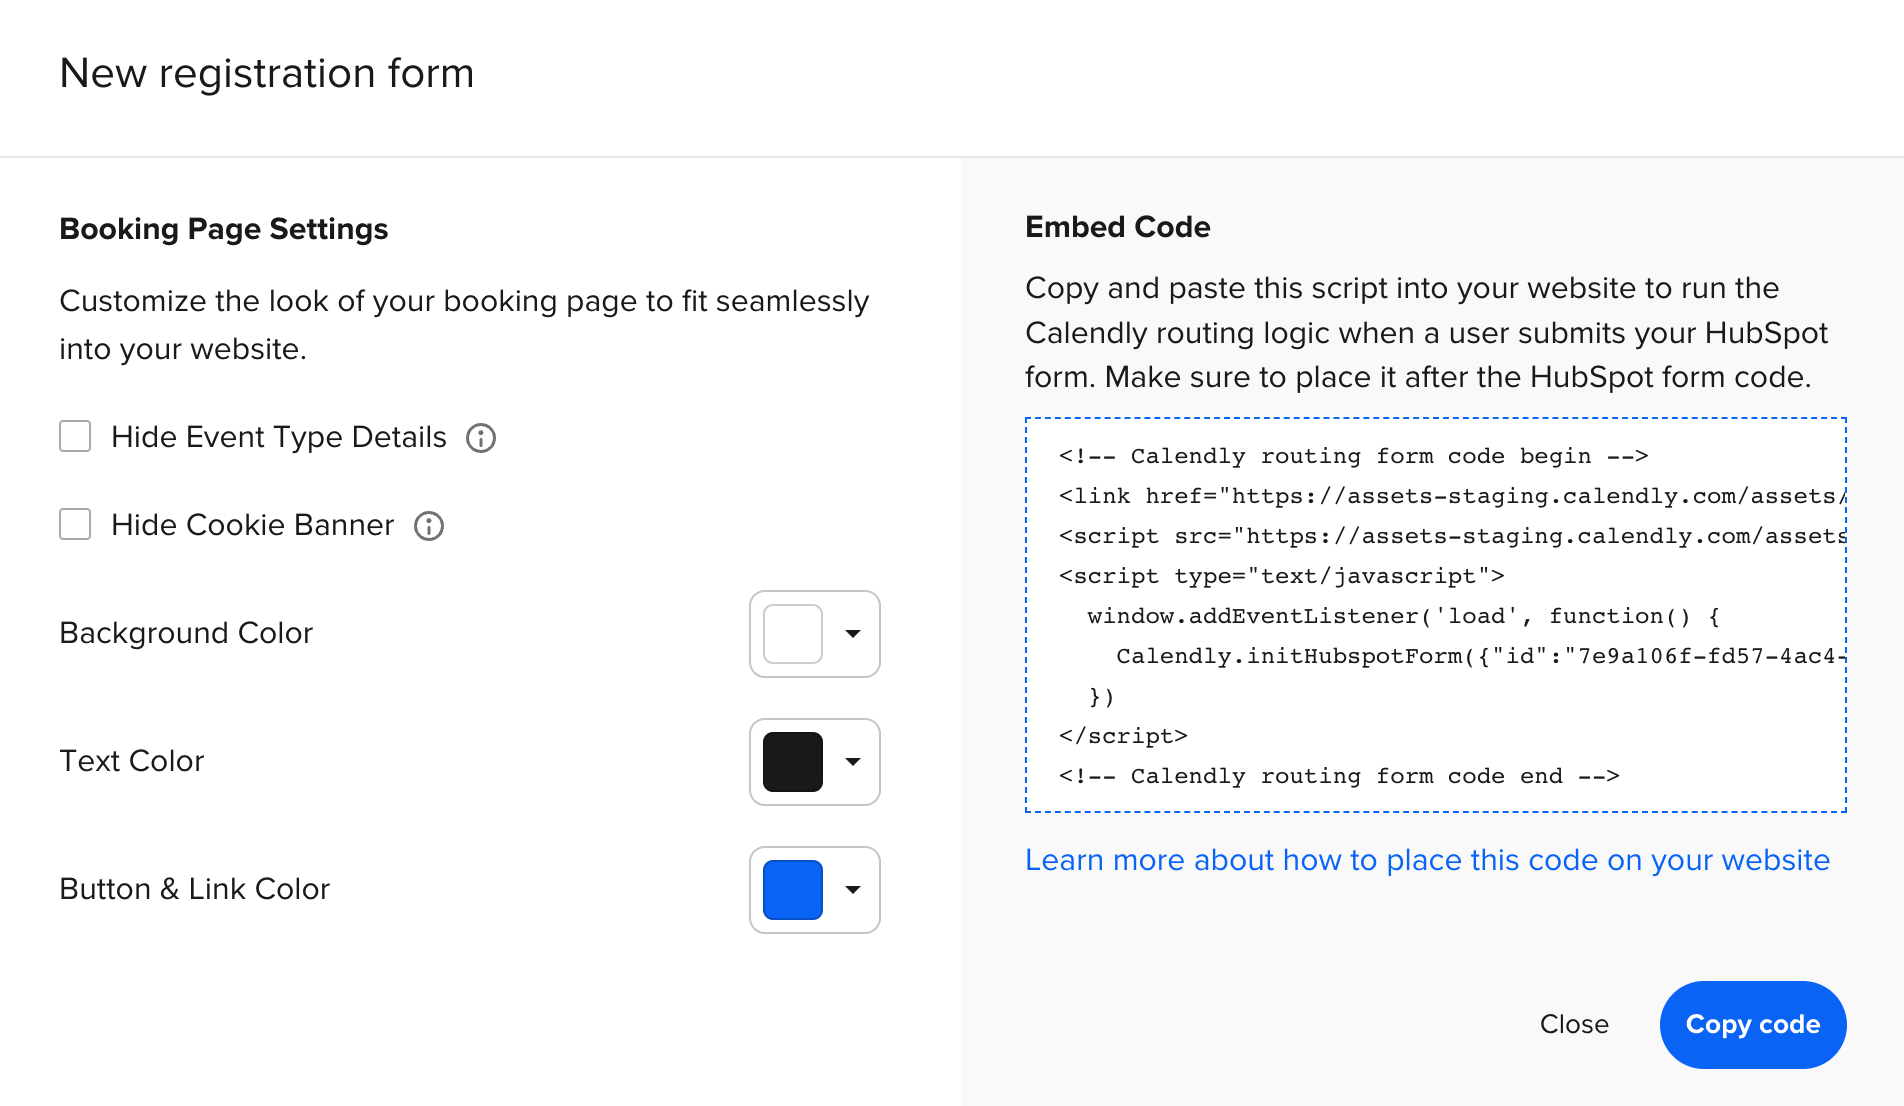
Task: Expand the Button & Link Color dropdown arrow
Action: [852, 890]
